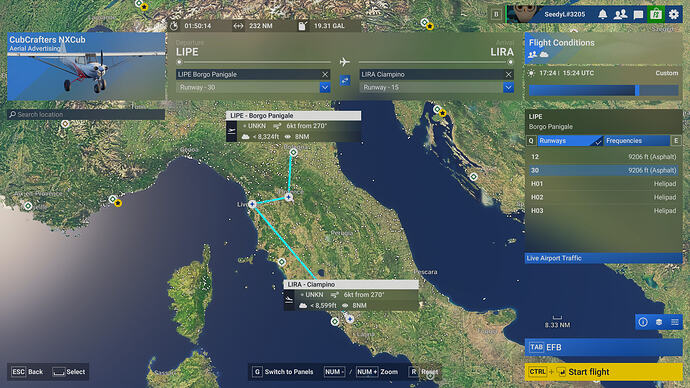Select helipad H02 row
This screenshot has width=690, height=388.
[x=603, y=197]
